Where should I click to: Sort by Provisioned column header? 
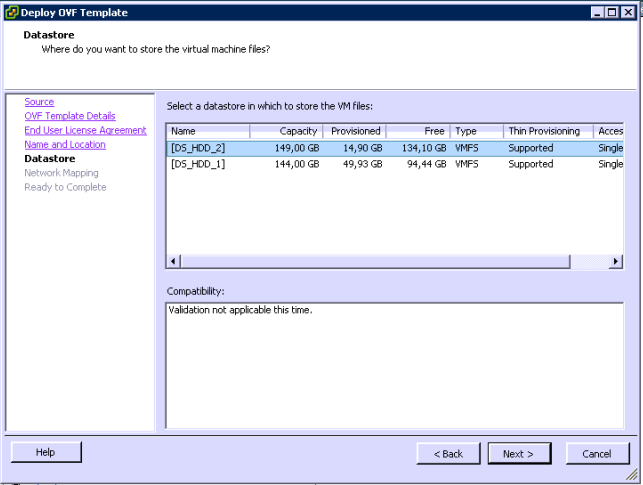click(x=355, y=131)
